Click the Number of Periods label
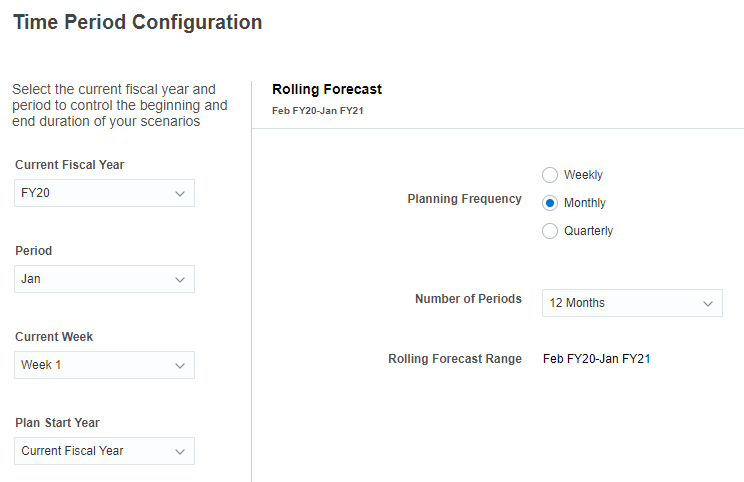 click(468, 299)
